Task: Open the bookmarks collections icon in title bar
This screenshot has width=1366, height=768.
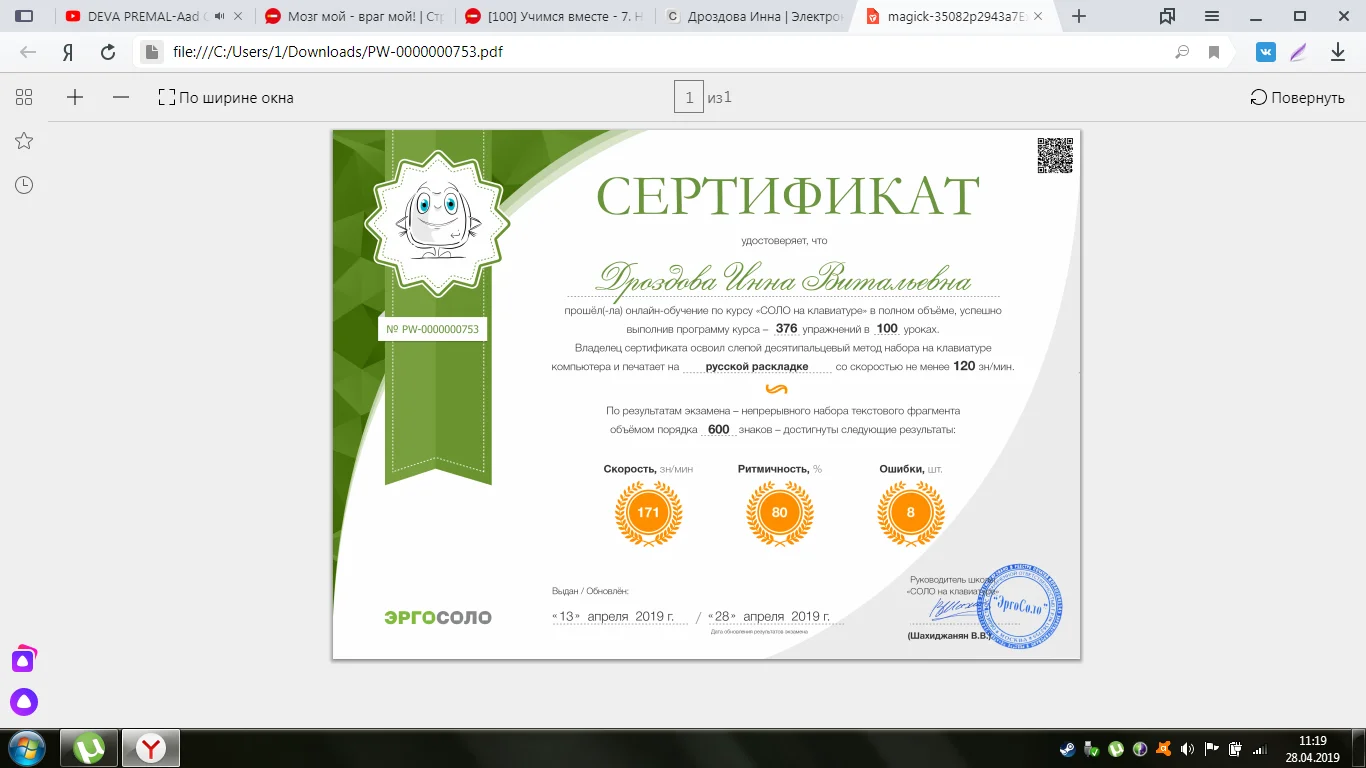Action: coord(1167,16)
